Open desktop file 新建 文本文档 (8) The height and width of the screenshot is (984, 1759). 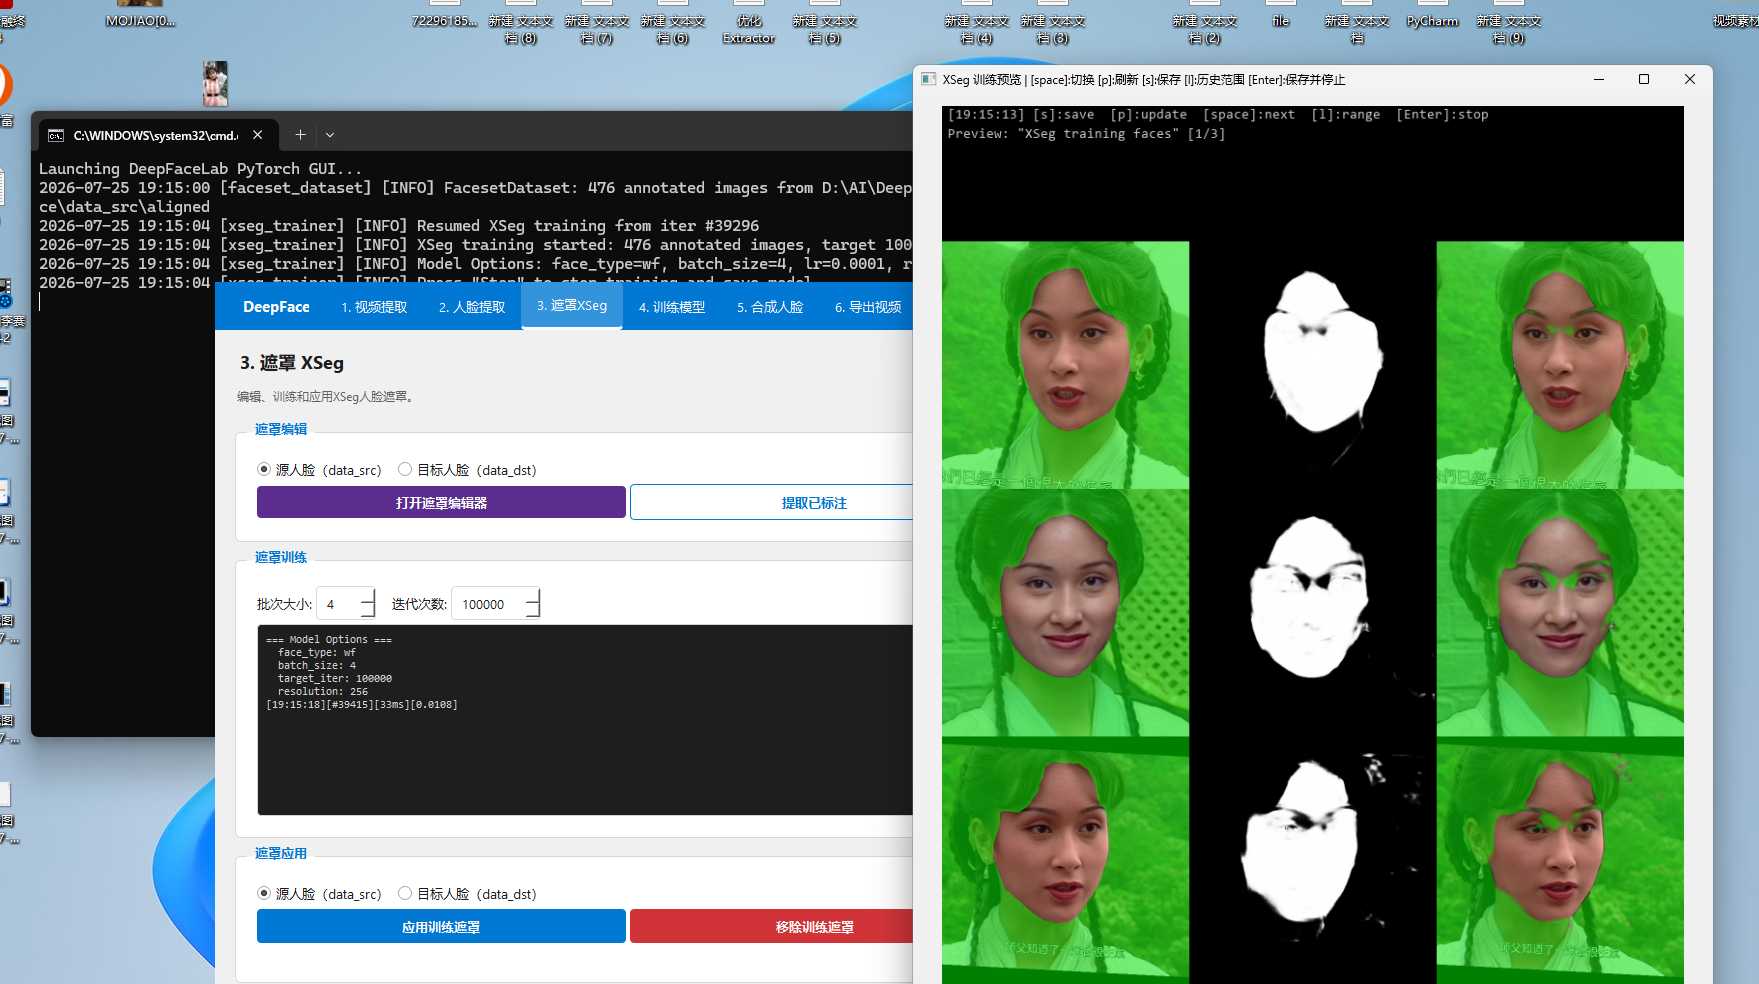pyautogui.click(x=520, y=23)
